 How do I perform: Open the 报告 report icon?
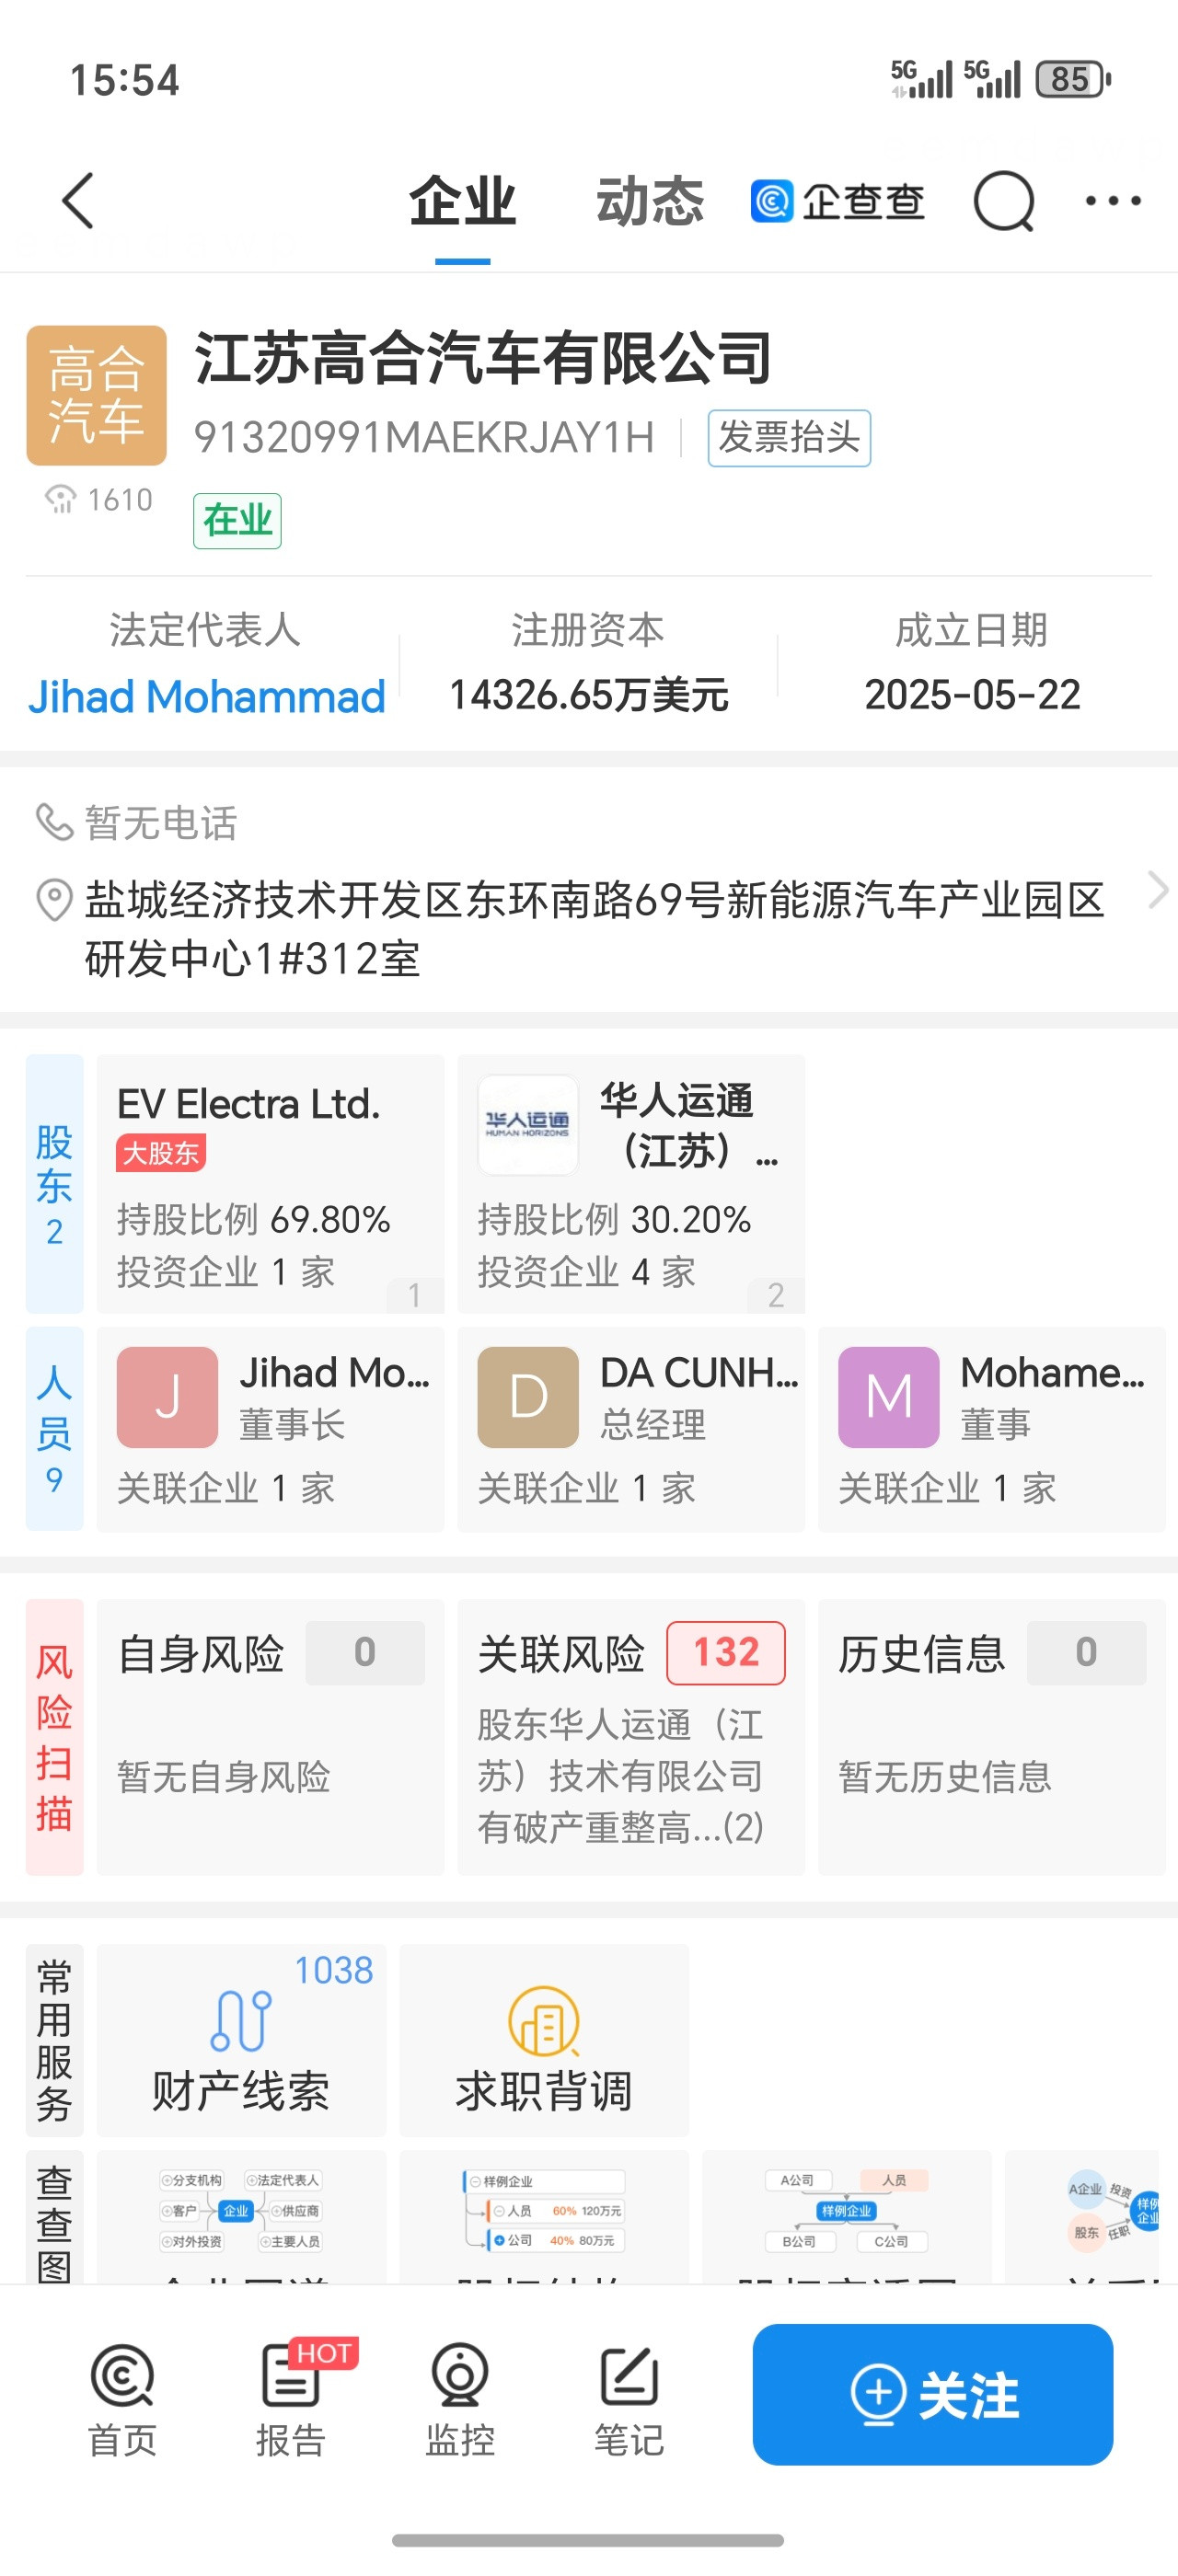click(x=291, y=2397)
